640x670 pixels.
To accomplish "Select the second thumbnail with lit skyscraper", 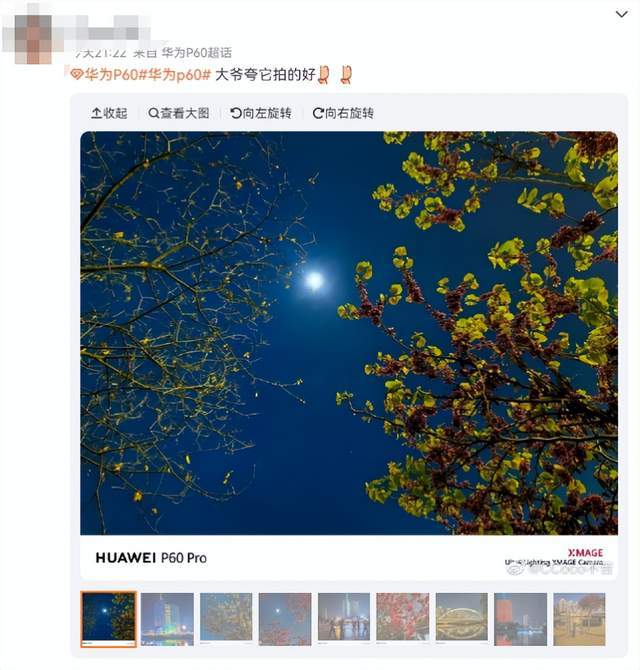I will click(167, 619).
